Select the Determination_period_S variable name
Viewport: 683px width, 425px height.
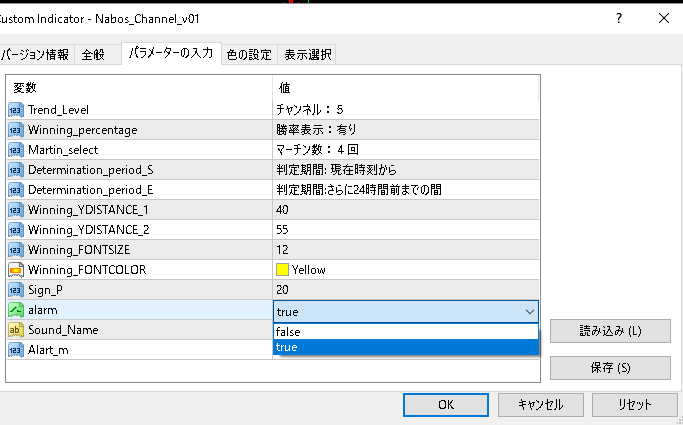point(91,170)
